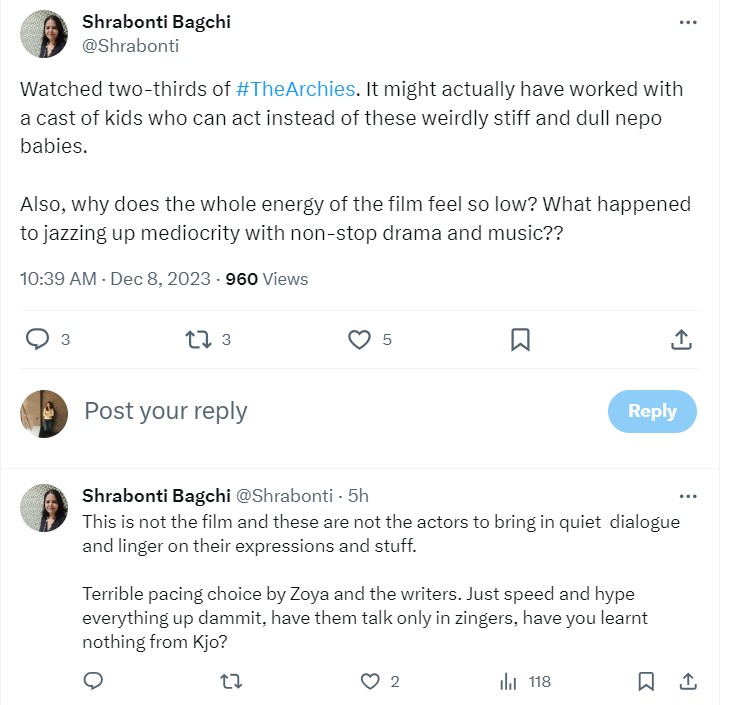This screenshot has width=736, height=705.
Task: View analytics of the second tweet
Action: point(508,681)
